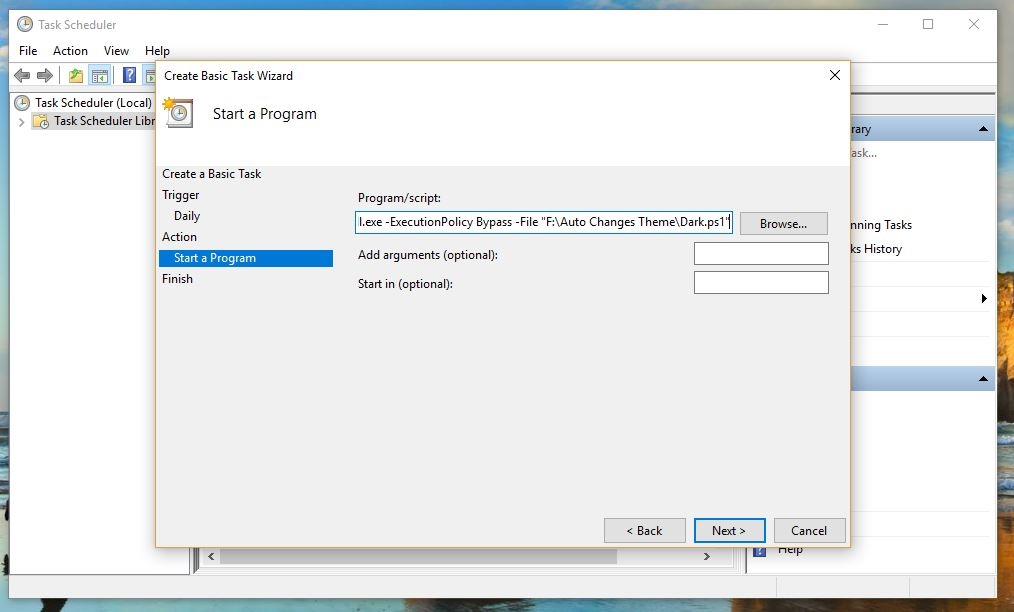Image resolution: width=1014 pixels, height=612 pixels.
Task: Minimize the Task Scheduler window
Action: pyautogui.click(x=883, y=24)
